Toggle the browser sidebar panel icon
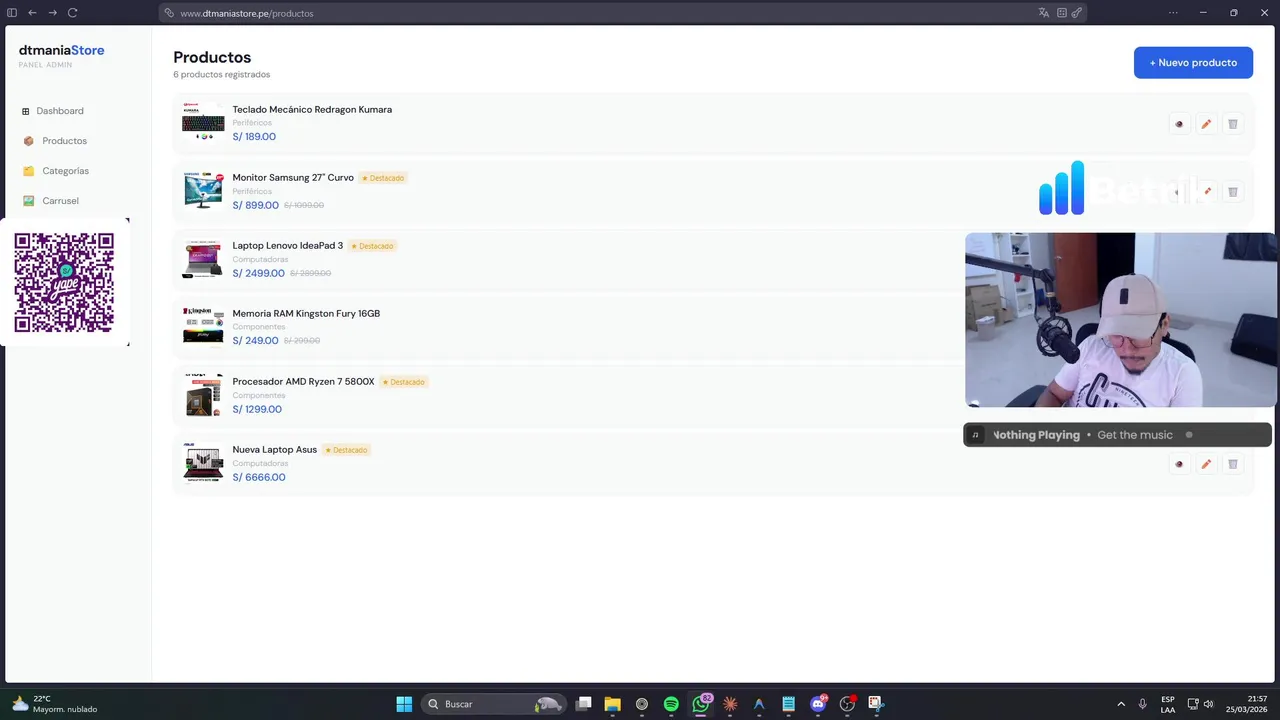Image resolution: width=1280 pixels, height=720 pixels. click(x=12, y=13)
